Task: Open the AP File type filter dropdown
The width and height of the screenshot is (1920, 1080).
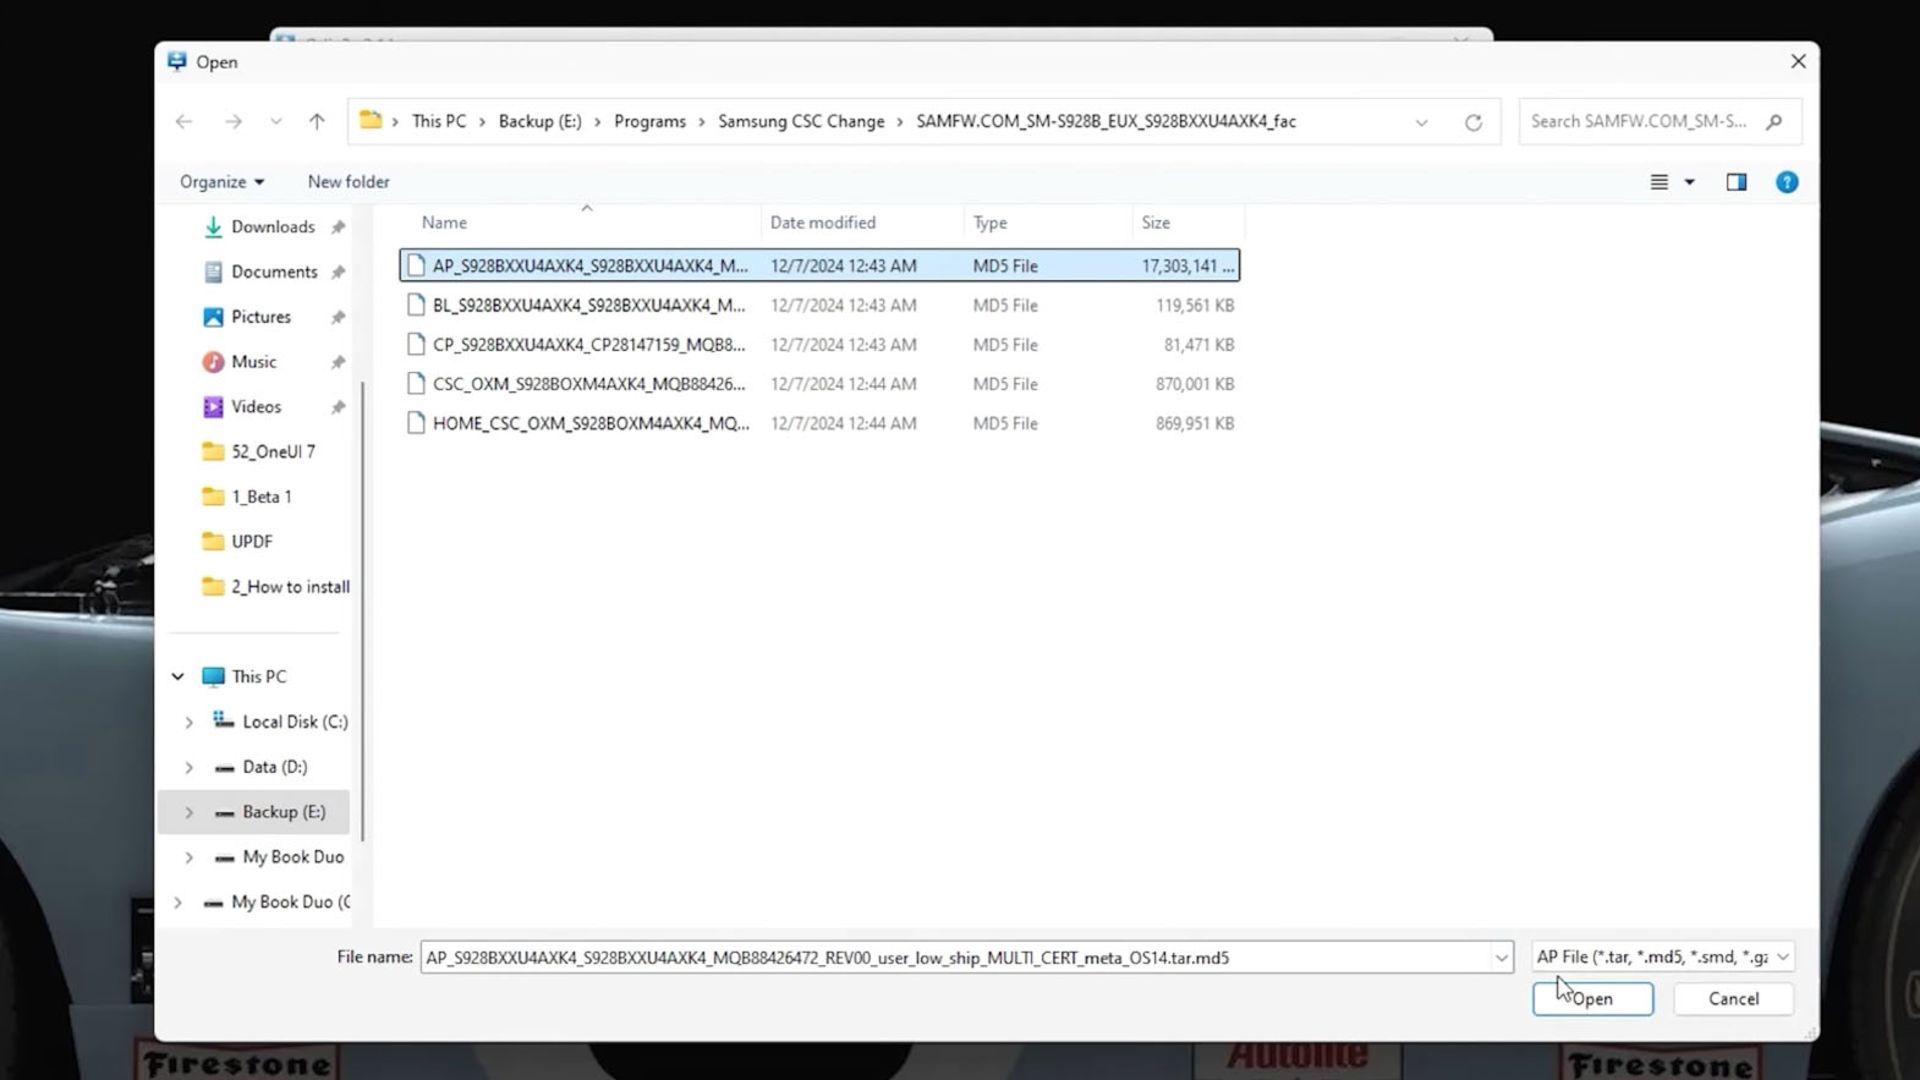Action: 1663,958
